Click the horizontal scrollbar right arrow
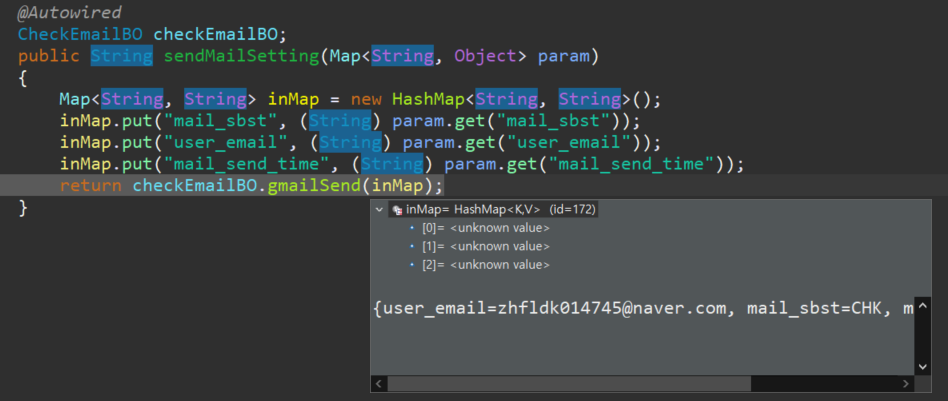 pos(906,383)
